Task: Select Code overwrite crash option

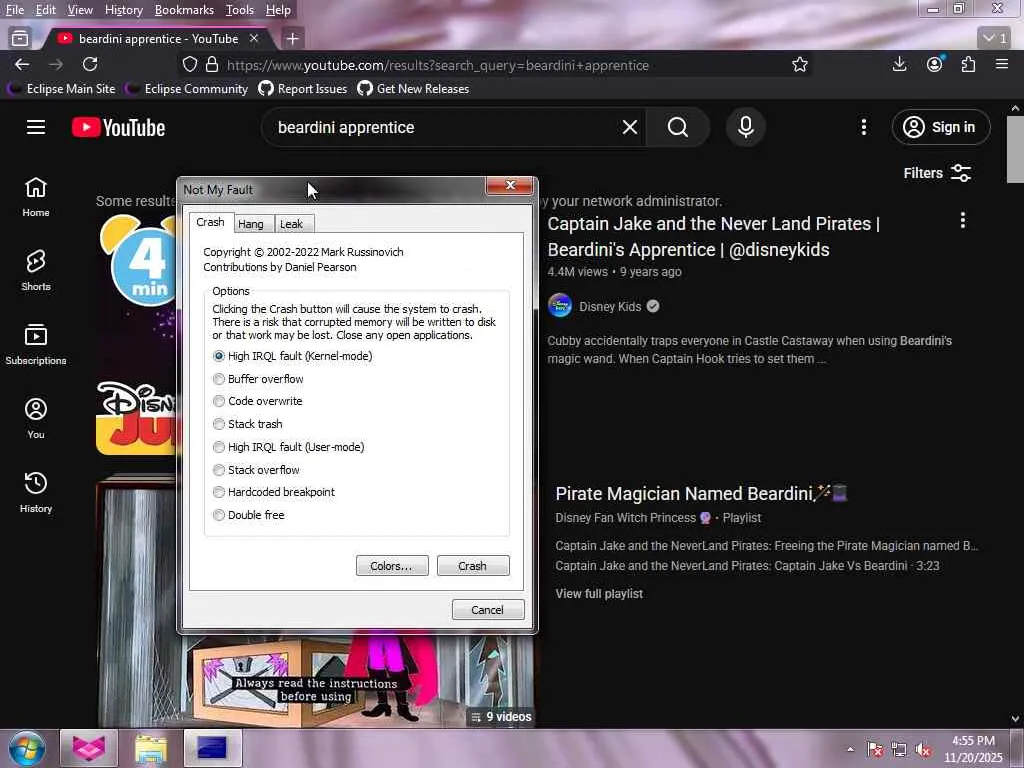Action: point(258,401)
